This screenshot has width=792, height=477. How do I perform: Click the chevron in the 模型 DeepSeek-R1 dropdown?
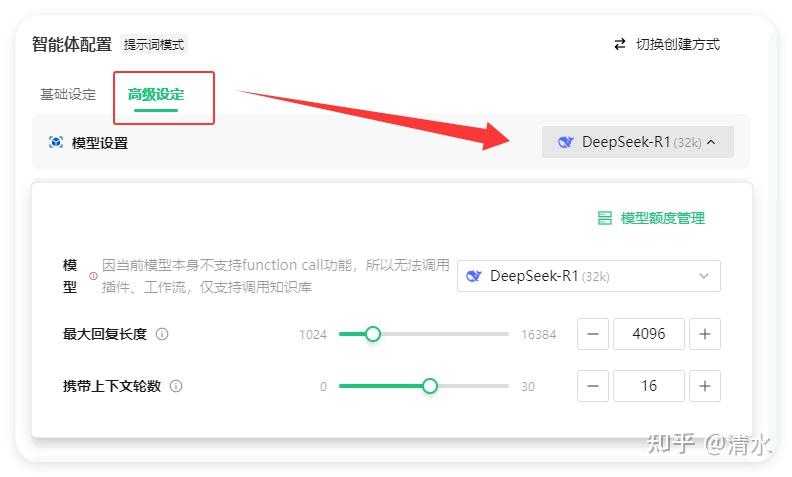point(704,276)
